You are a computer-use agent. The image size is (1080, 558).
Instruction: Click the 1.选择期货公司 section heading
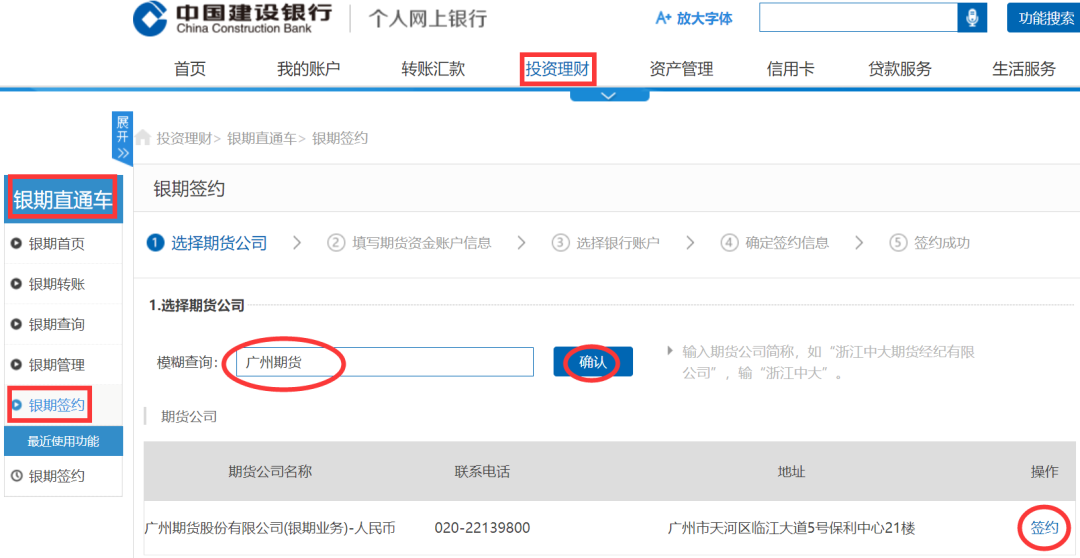(x=197, y=304)
